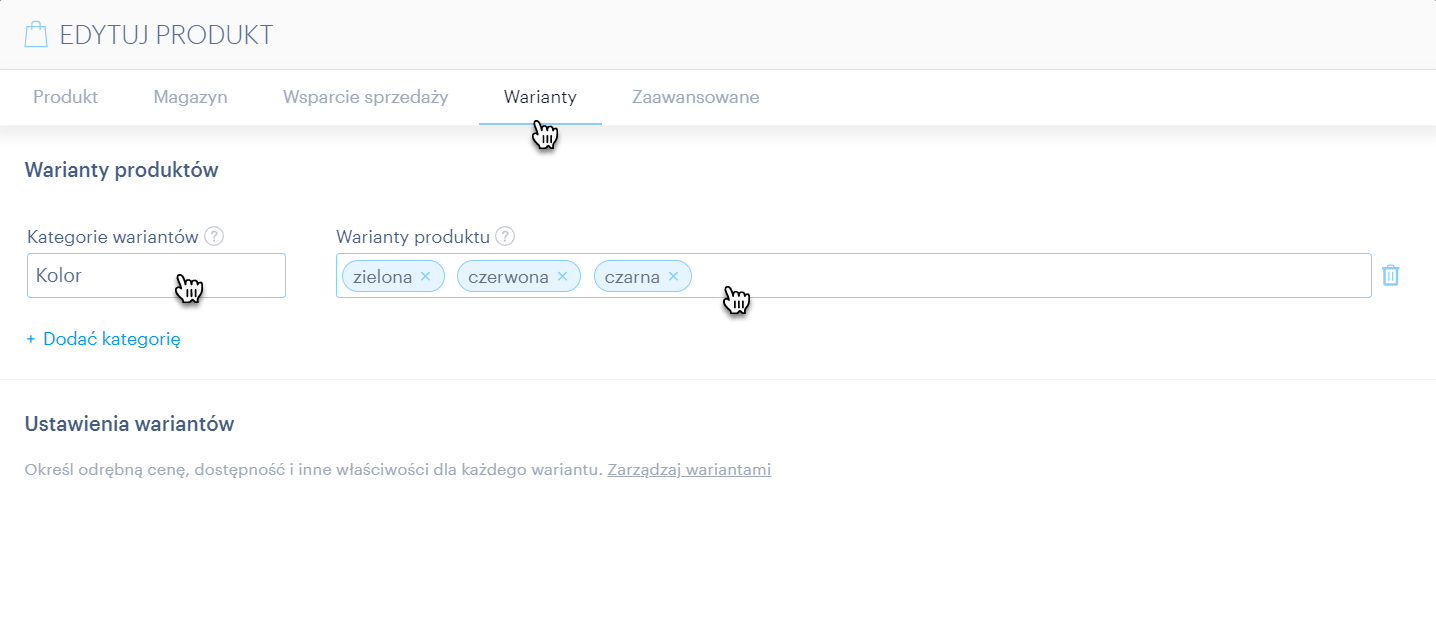Switch to the Magazyn tab
1436x618 pixels.
tap(190, 97)
